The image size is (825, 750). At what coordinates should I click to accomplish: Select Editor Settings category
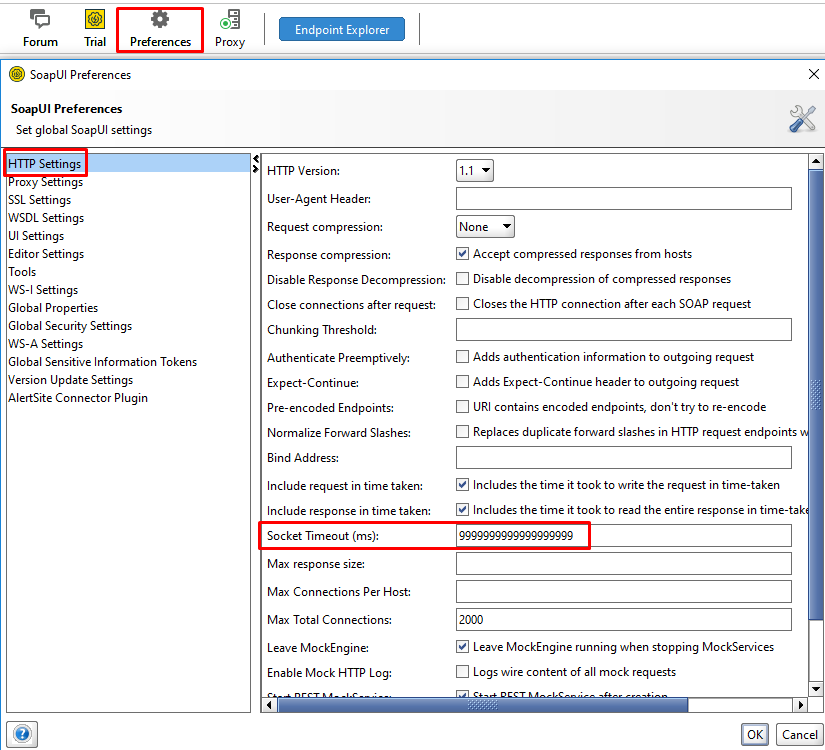128,254
